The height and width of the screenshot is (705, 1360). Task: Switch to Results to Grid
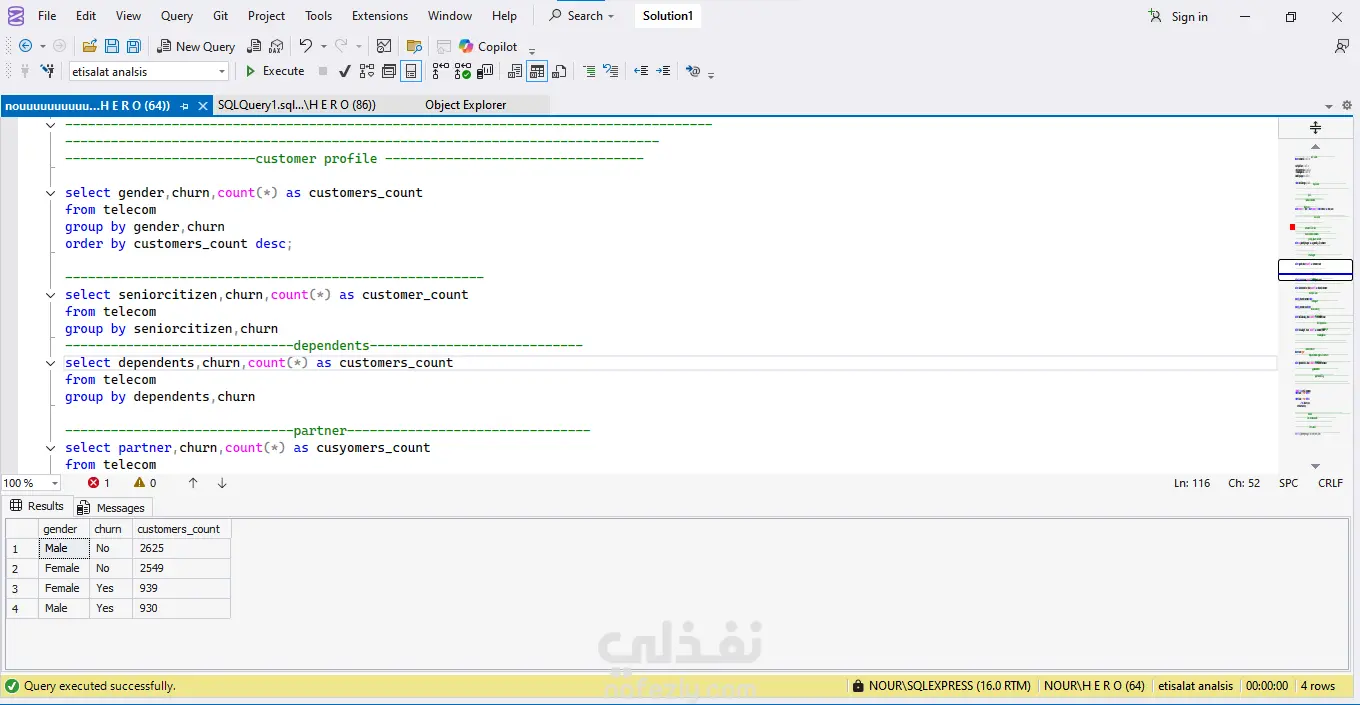[537, 71]
